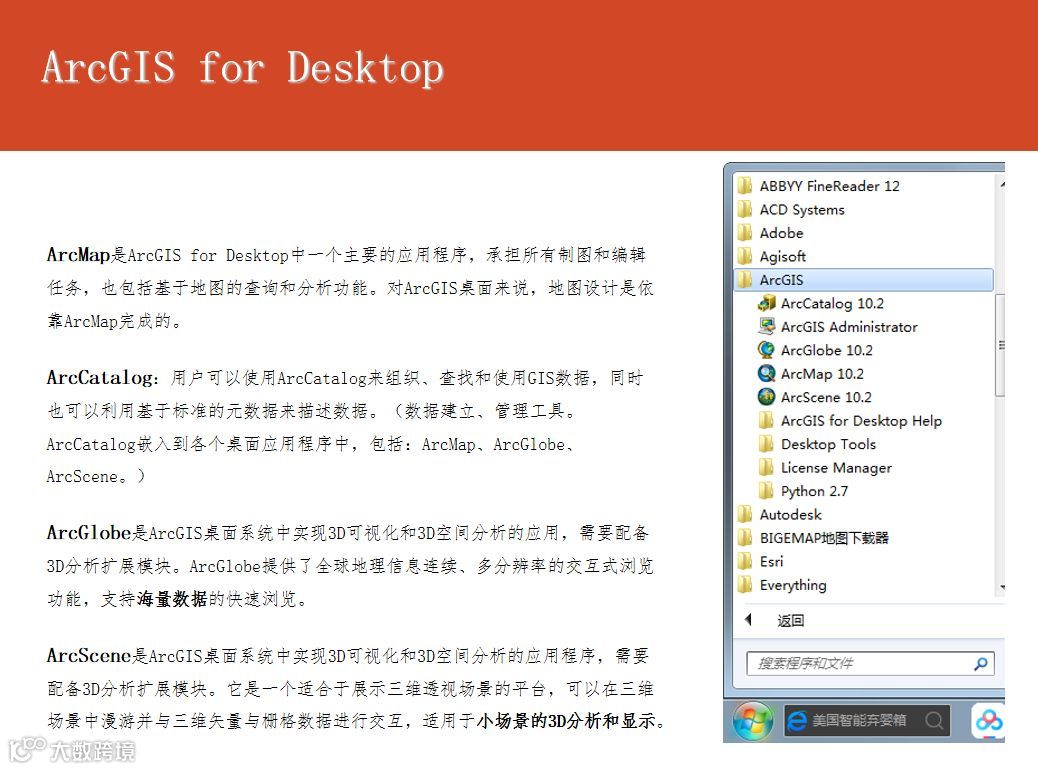
Task: Click the magnifier icon in Start search box
Action: point(980,663)
